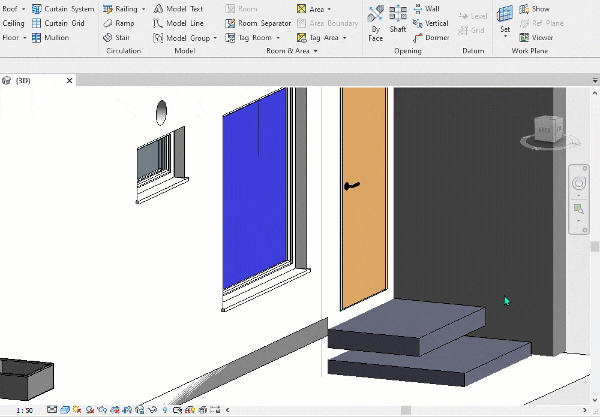
Task: Expand the Tag Room dropdown
Action: coord(278,38)
